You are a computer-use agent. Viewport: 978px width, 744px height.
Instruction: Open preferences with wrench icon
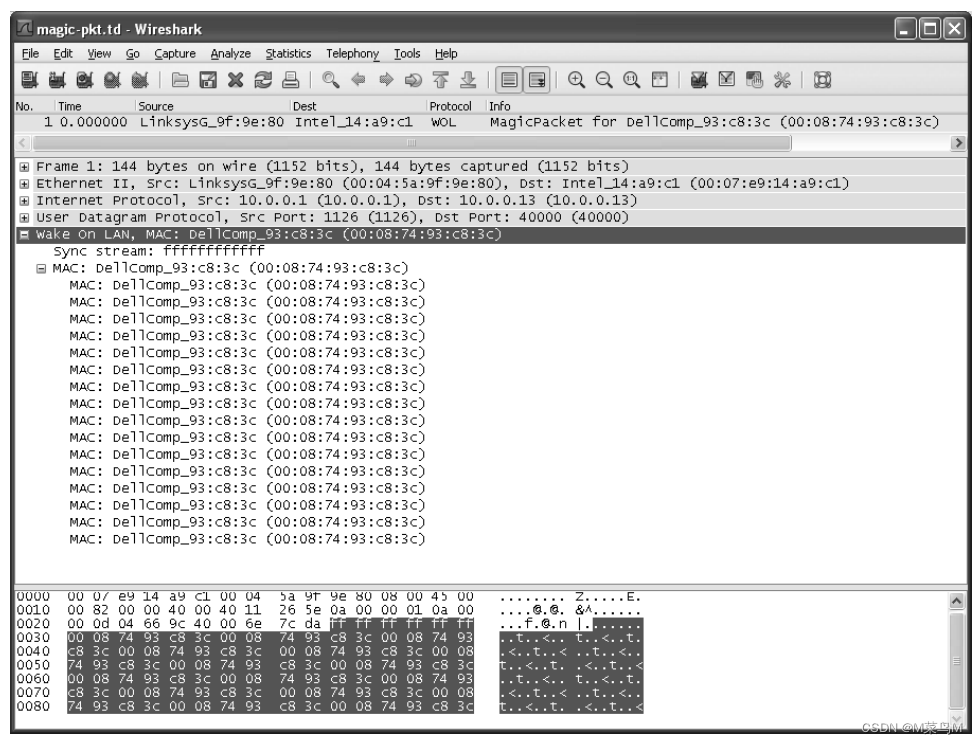(782, 80)
